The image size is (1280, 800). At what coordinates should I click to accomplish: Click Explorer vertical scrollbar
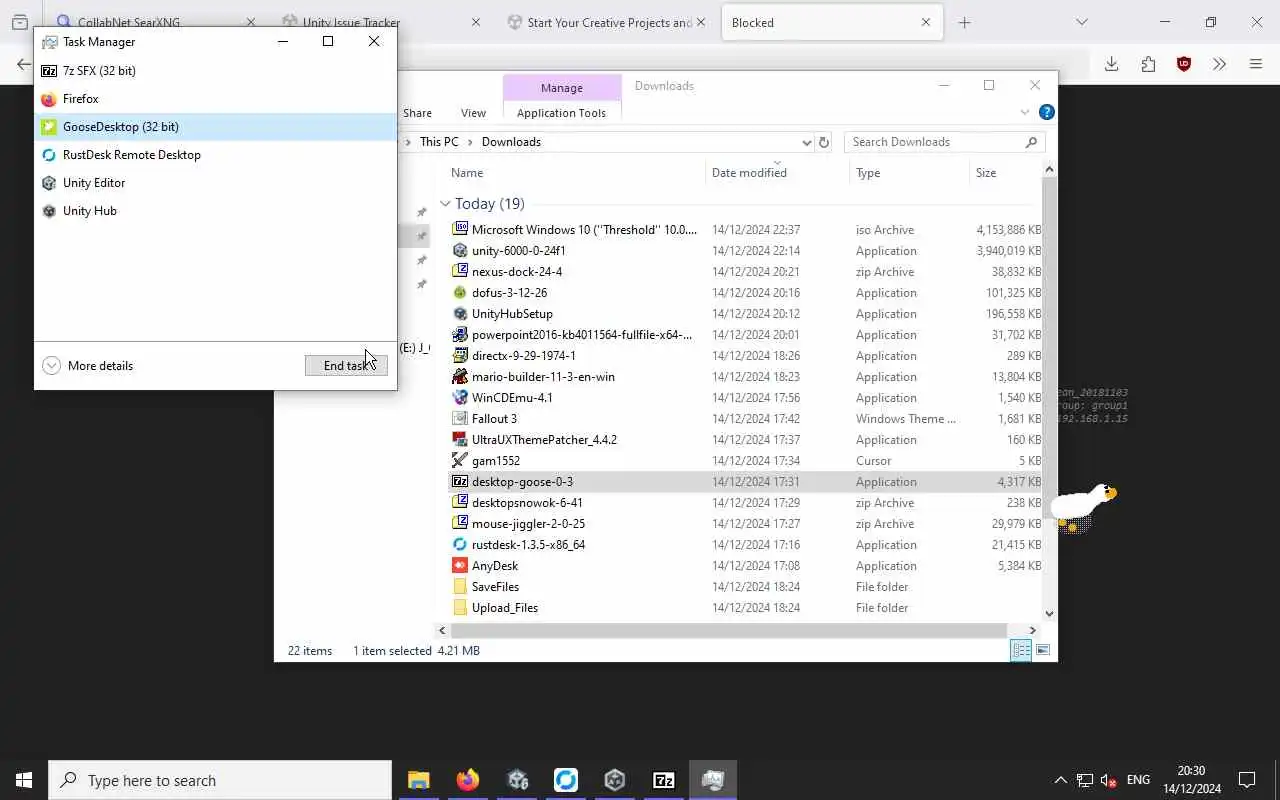coord(1049,348)
